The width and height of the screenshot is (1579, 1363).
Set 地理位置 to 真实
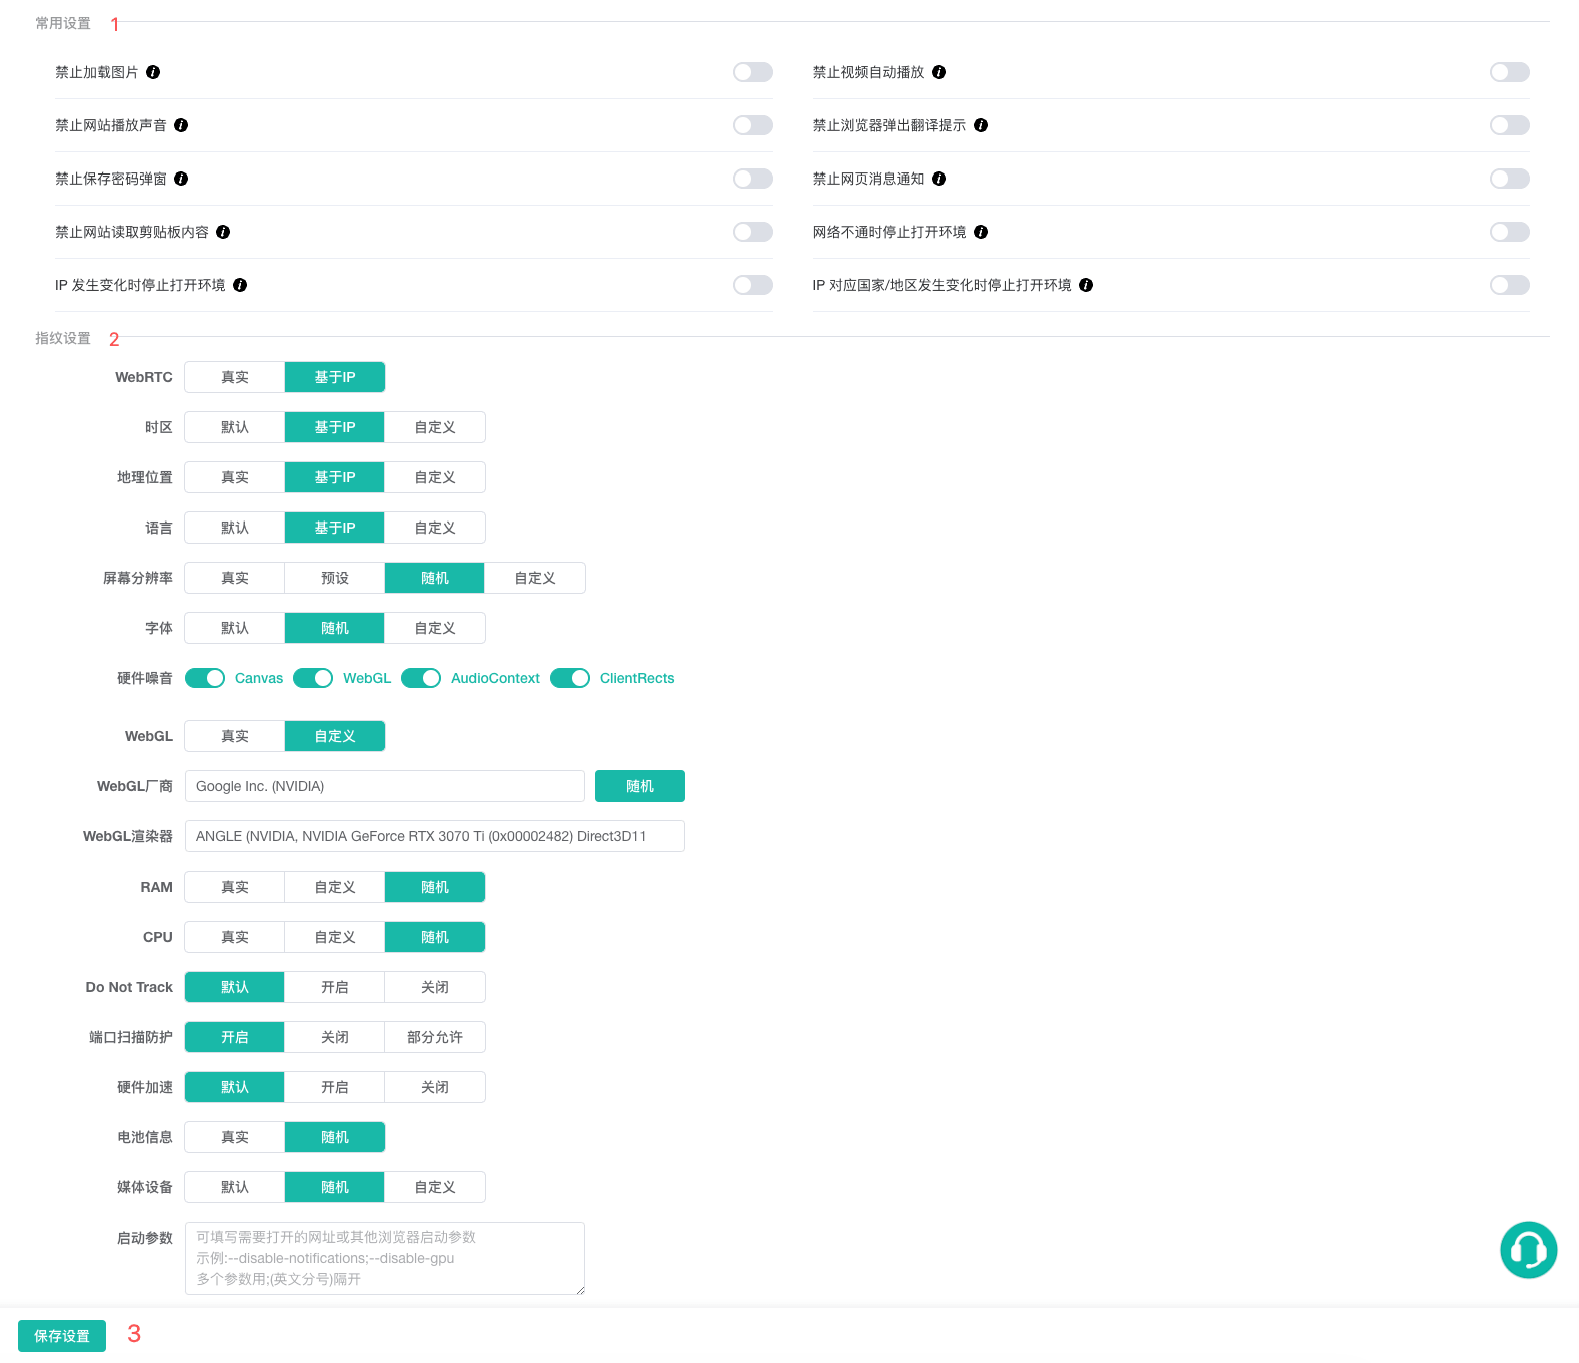[235, 477]
